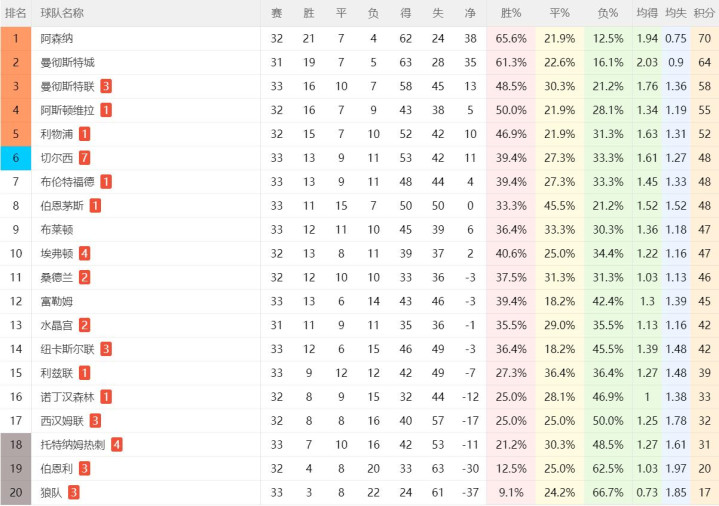Click 阿森纳's points value 70
The width and height of the screenshot is (719, 506).
pos(704,38)
